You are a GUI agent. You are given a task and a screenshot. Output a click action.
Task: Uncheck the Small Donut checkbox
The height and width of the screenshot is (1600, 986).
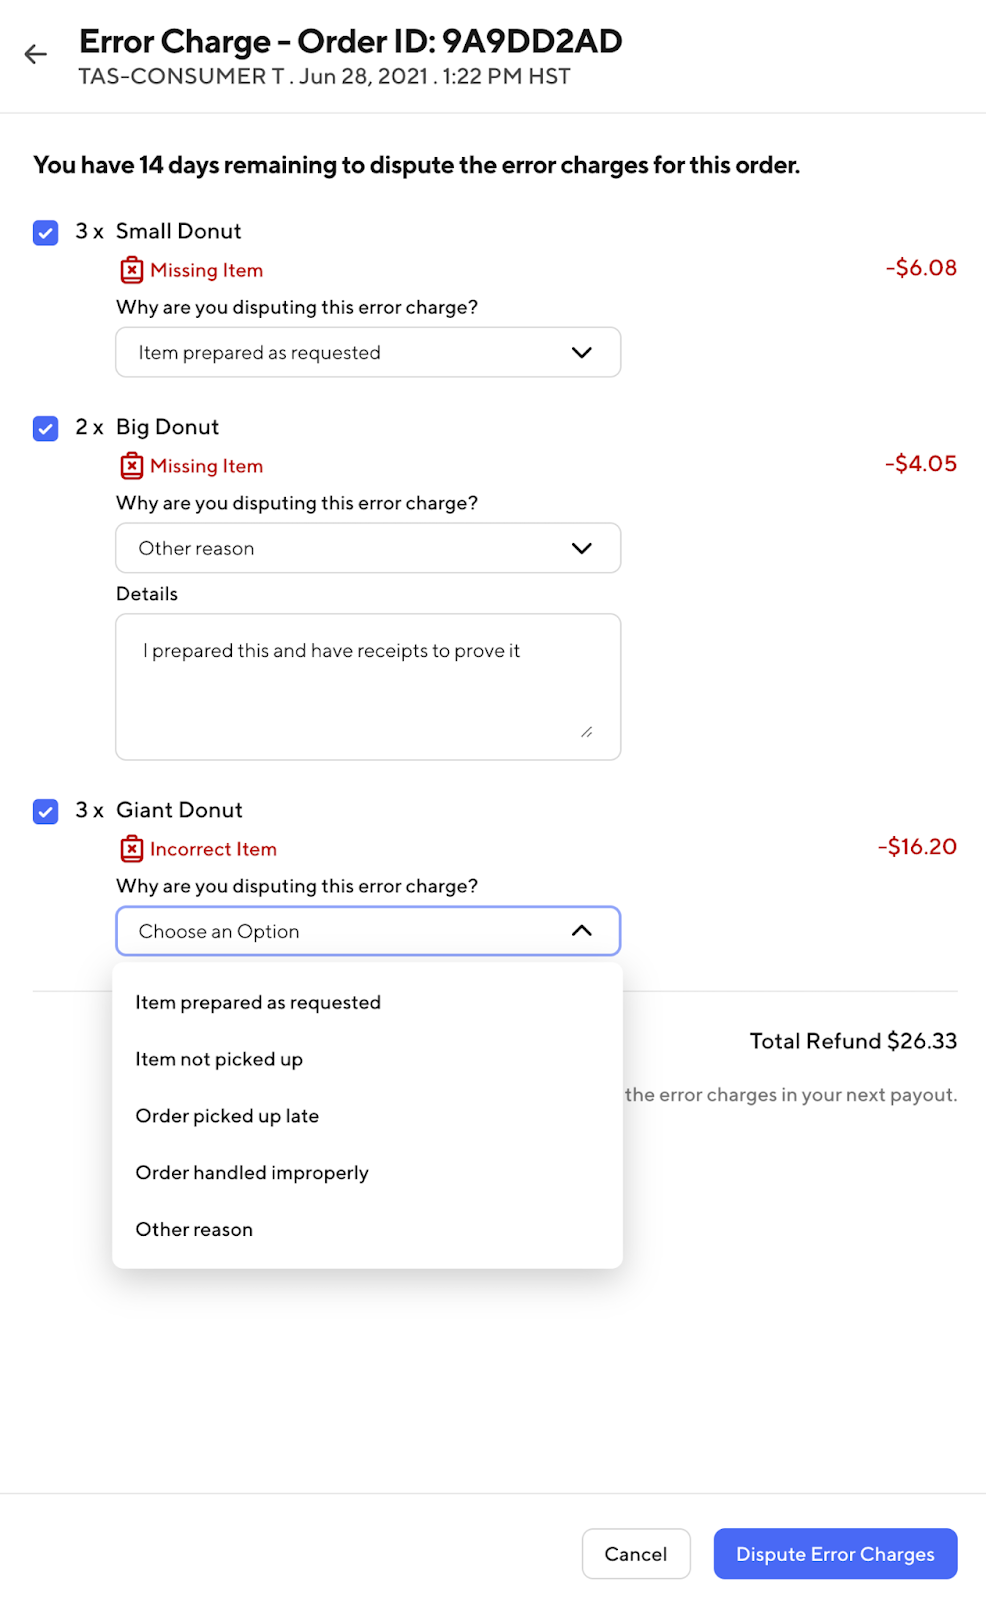pos(46,233)
